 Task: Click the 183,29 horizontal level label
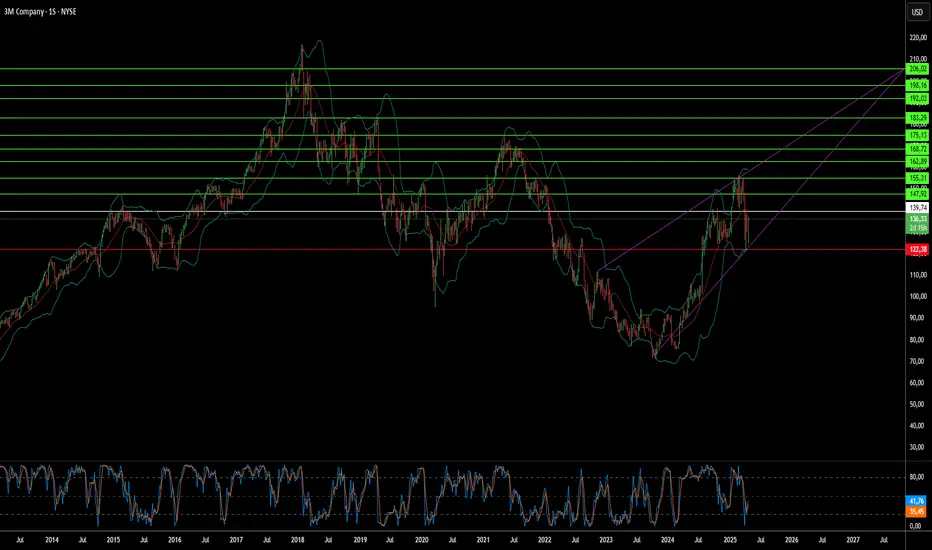tap(917, 118)
